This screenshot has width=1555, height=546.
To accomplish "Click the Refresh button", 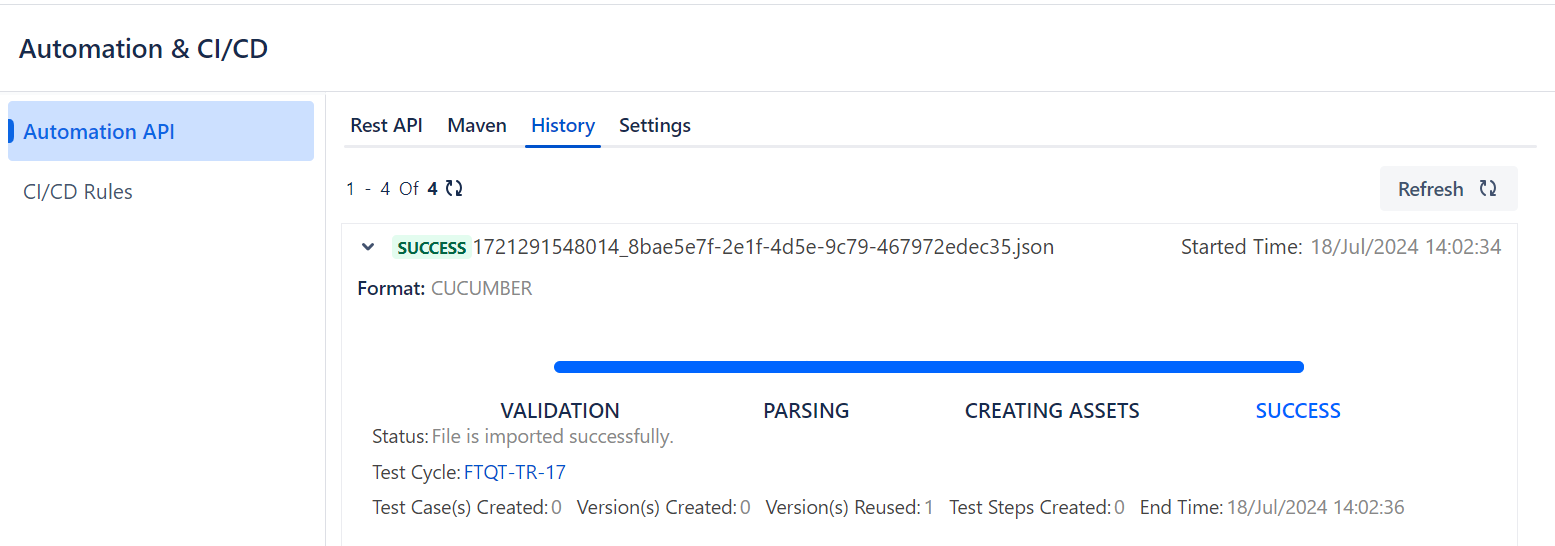I will pos(1448,189).
